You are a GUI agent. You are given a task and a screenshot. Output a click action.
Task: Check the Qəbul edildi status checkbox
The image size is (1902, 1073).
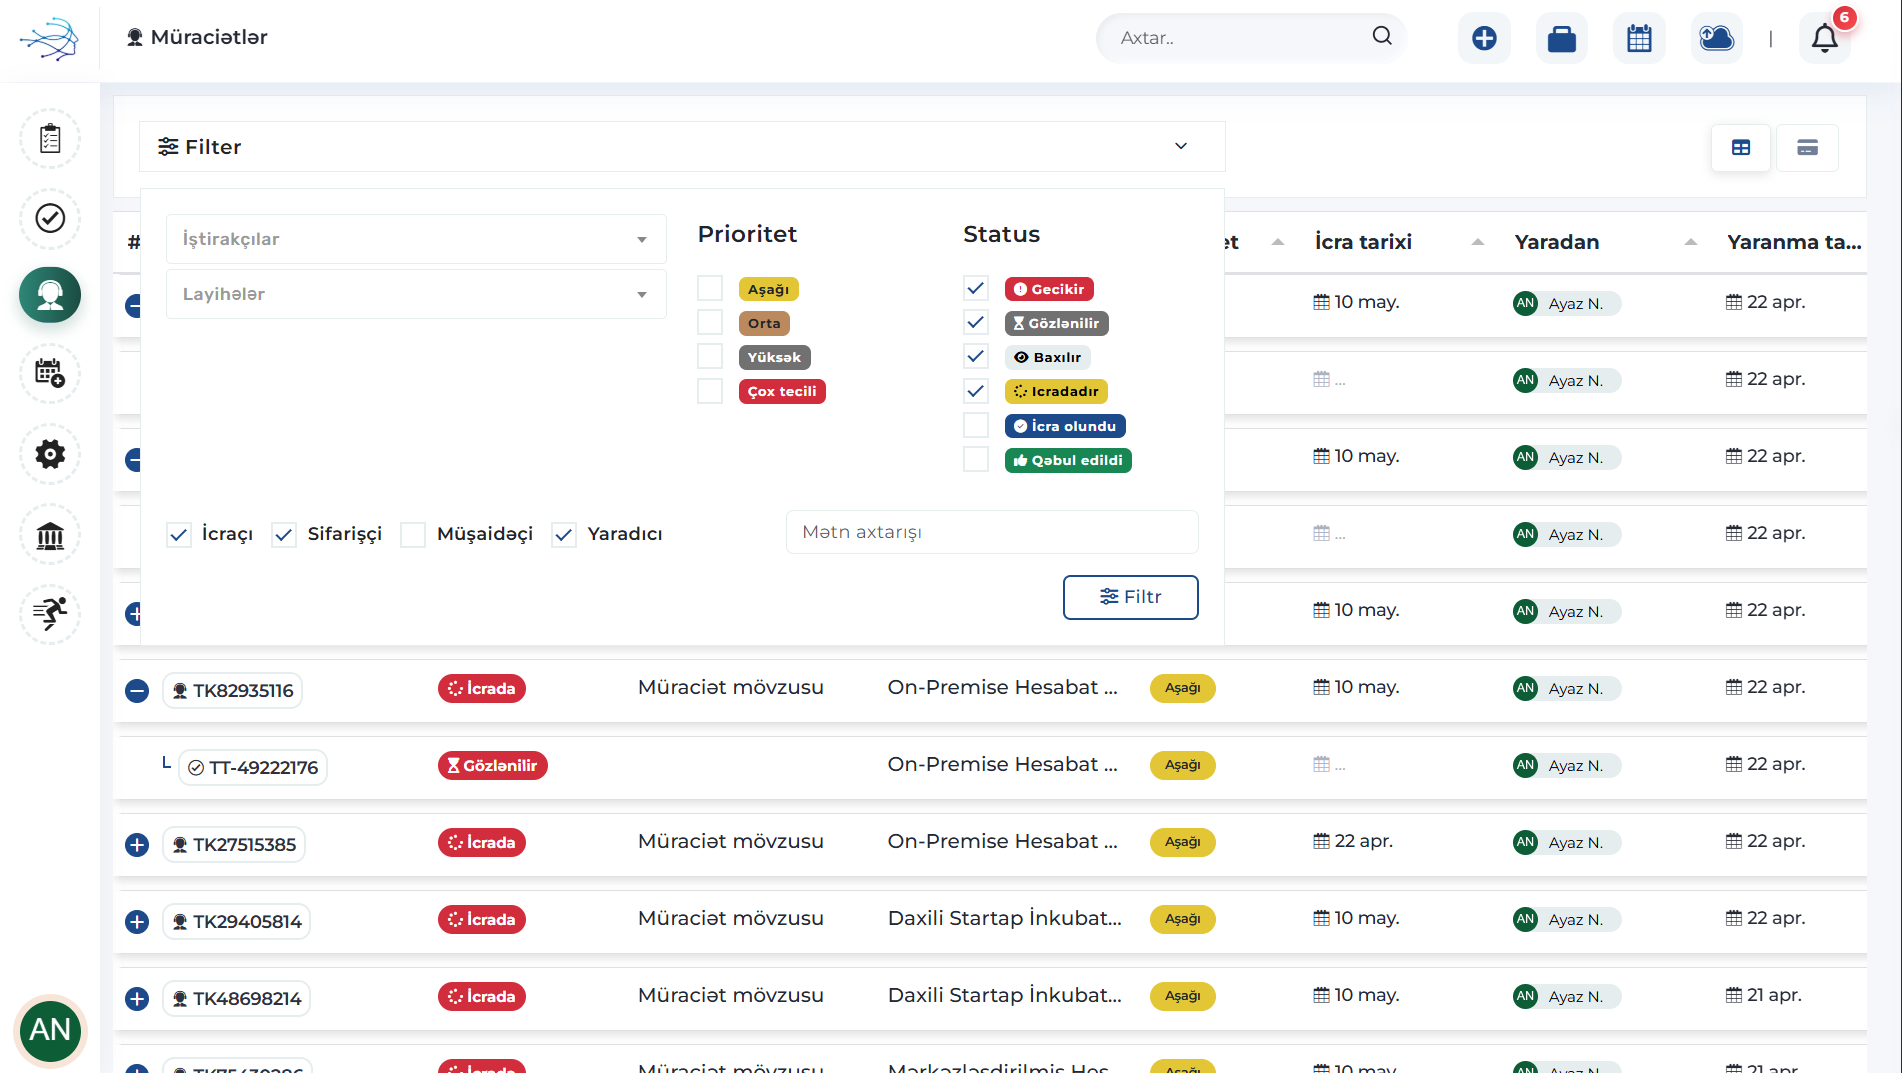coord(976,460)
